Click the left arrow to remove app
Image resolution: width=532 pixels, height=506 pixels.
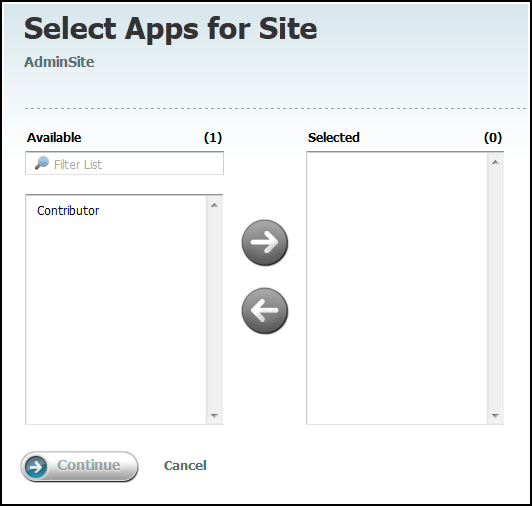click(265, 311)
